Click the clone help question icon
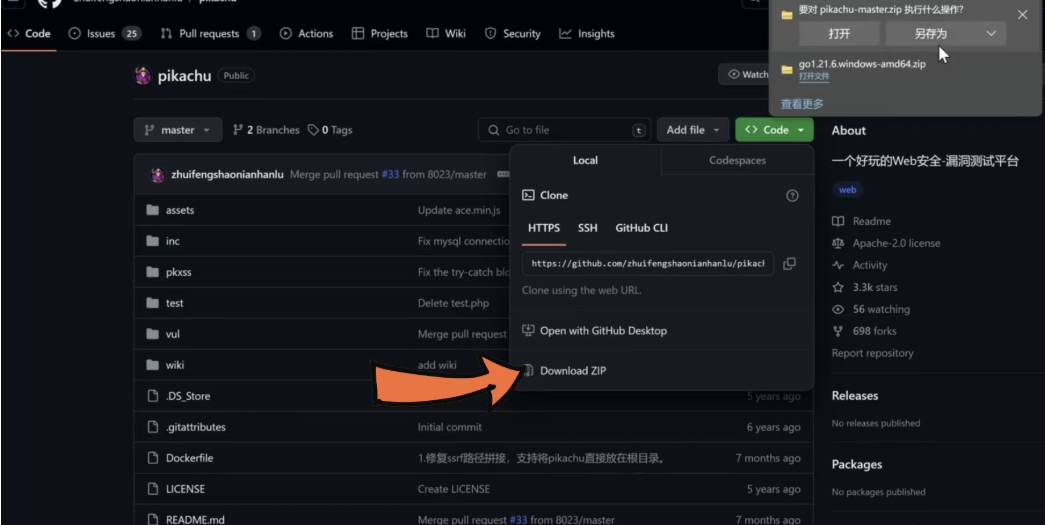 792,196
